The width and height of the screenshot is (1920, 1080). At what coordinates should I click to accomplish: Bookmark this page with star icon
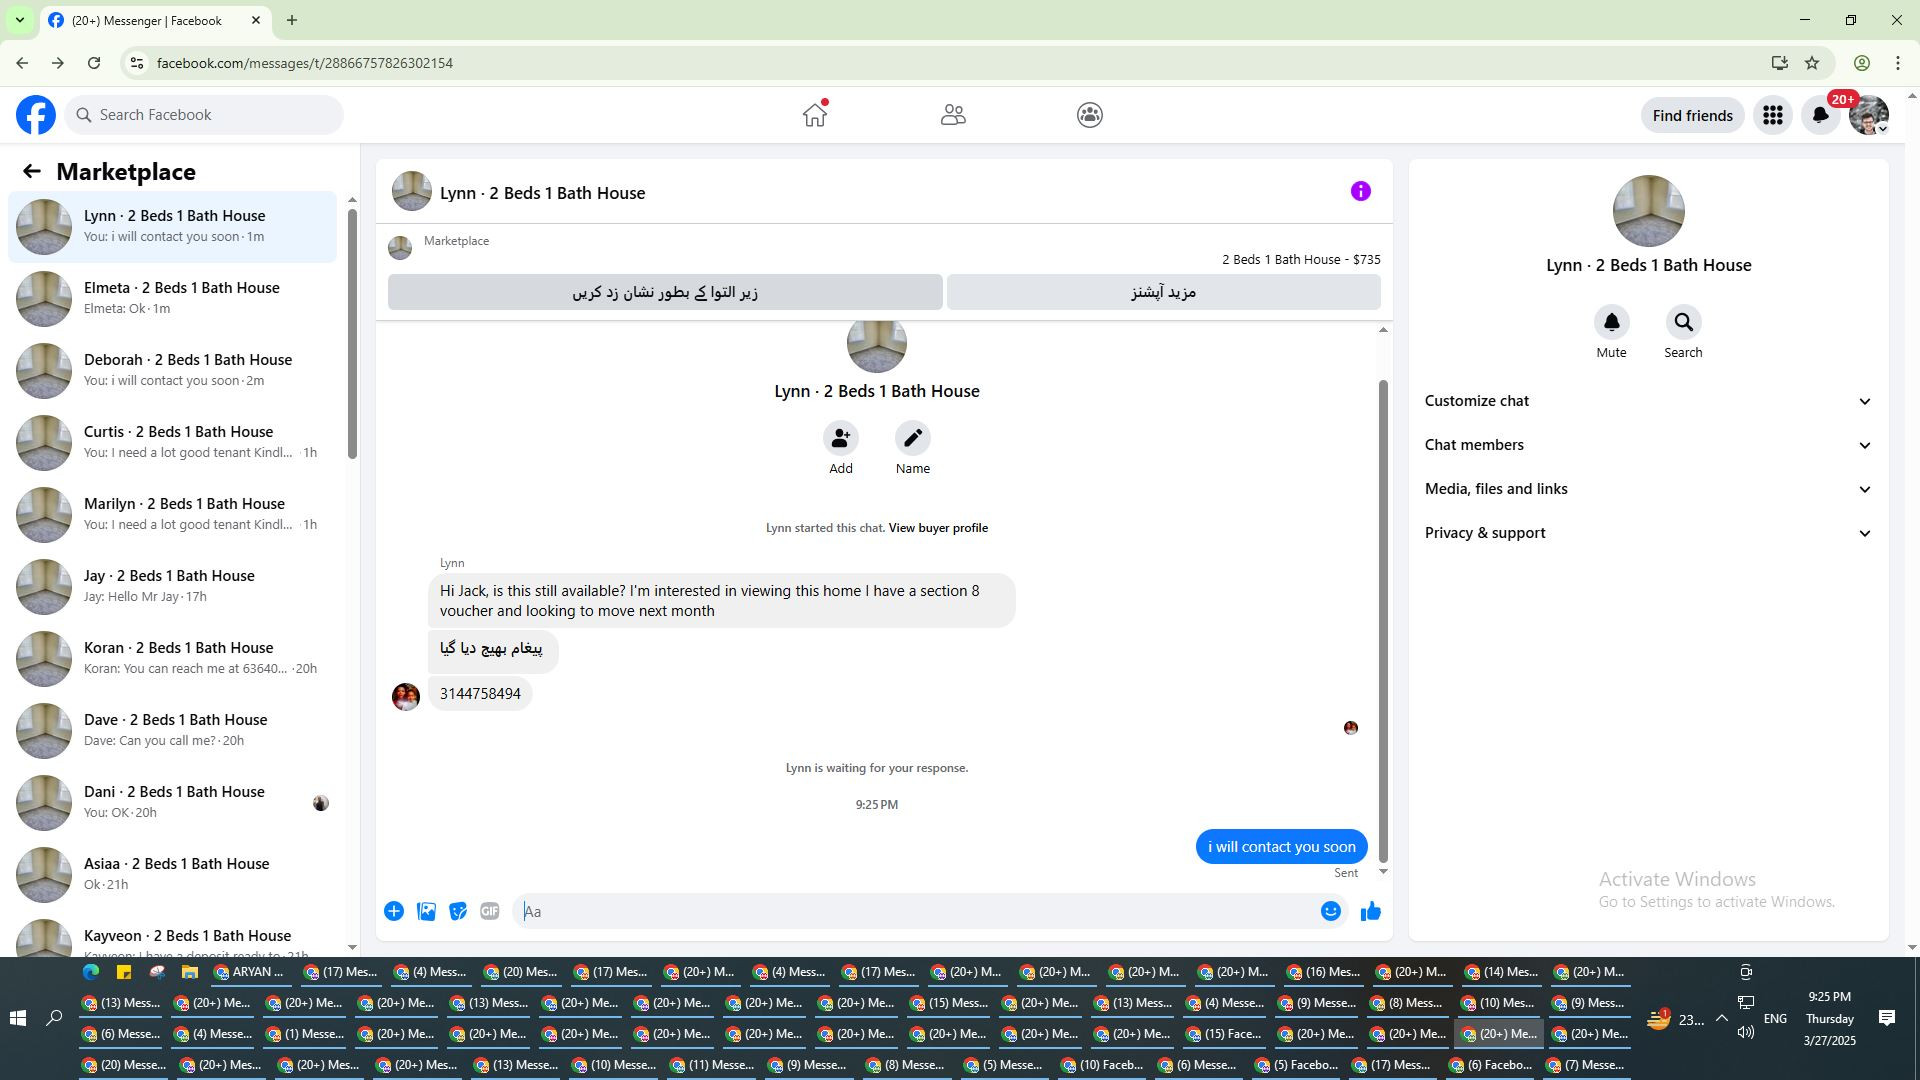click(1812, 63)
